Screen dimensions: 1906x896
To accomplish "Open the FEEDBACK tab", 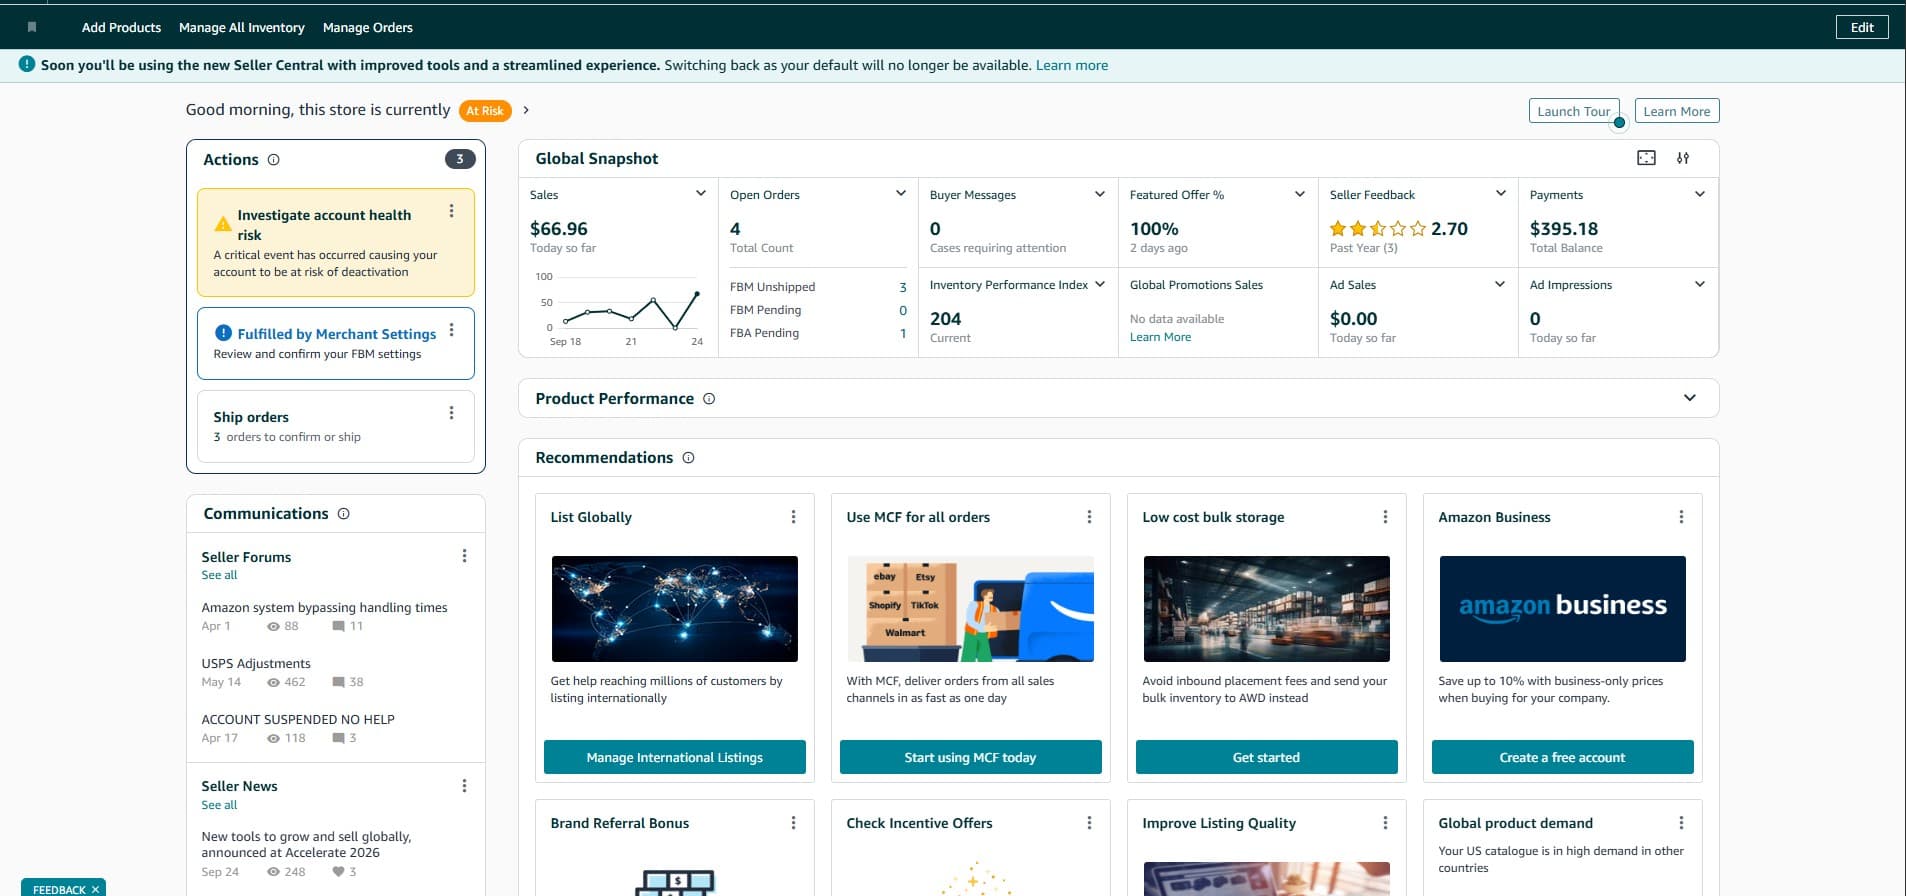I will point(59,889).
